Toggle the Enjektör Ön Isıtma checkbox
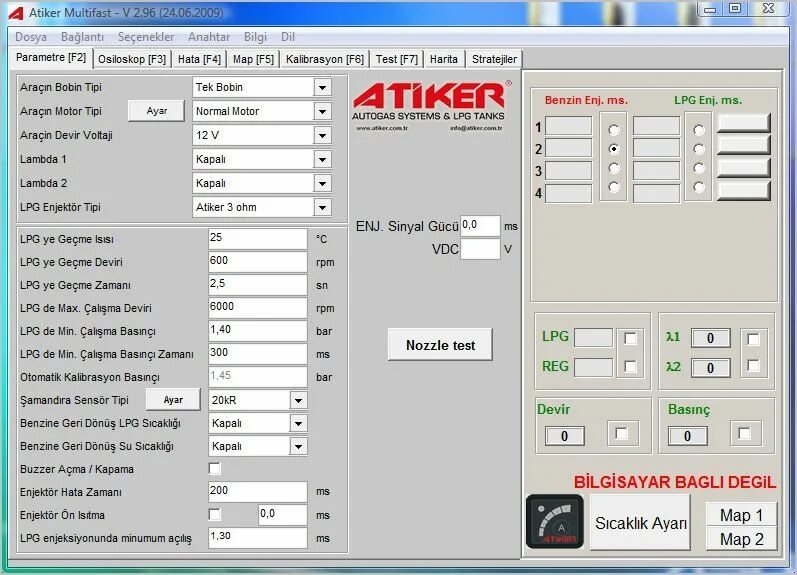797x575 pixels. pyautogui.click(x=214, y=515)
